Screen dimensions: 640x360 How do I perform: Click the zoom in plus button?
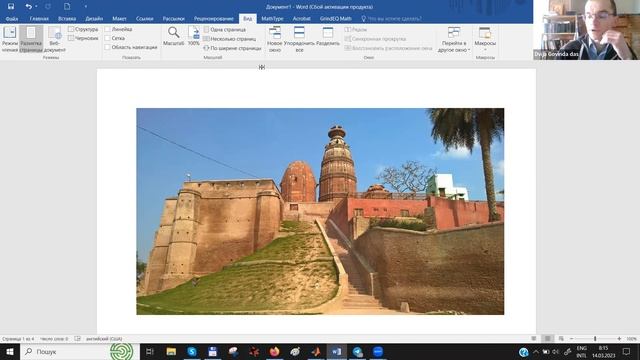pyautogui.click(x=619, y=339)
